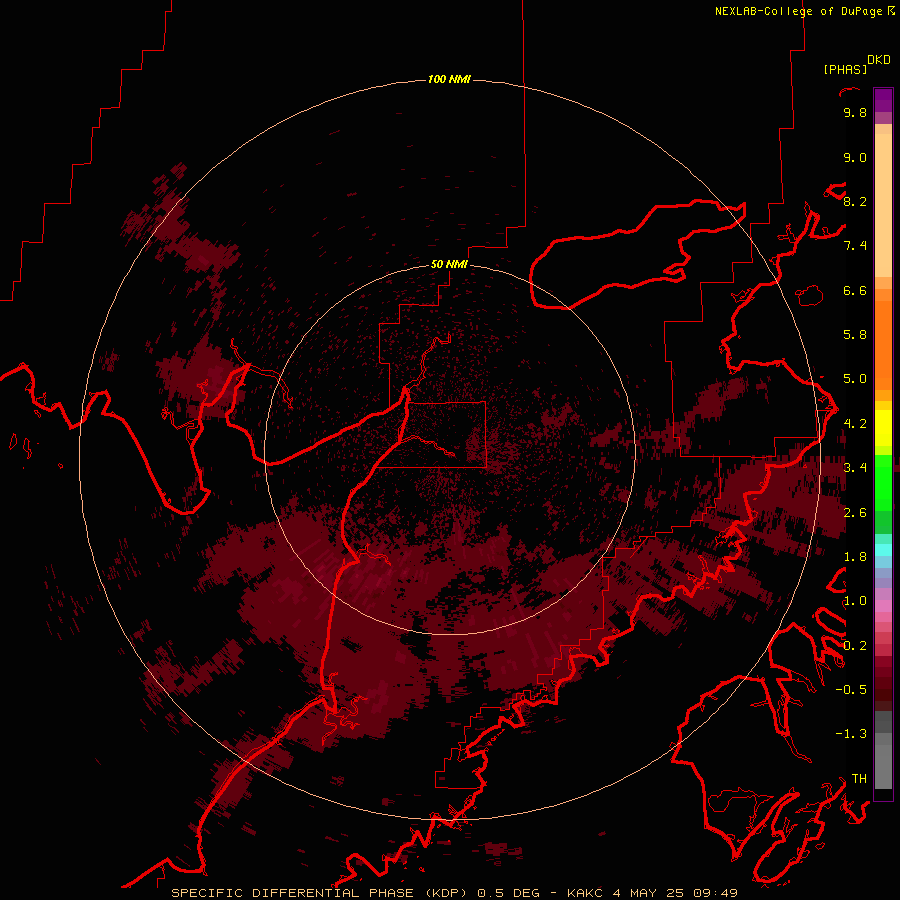Screen dimensions: 900x900
Task: Click the 9.8 value on the color scale
Action: click(855, 112)
